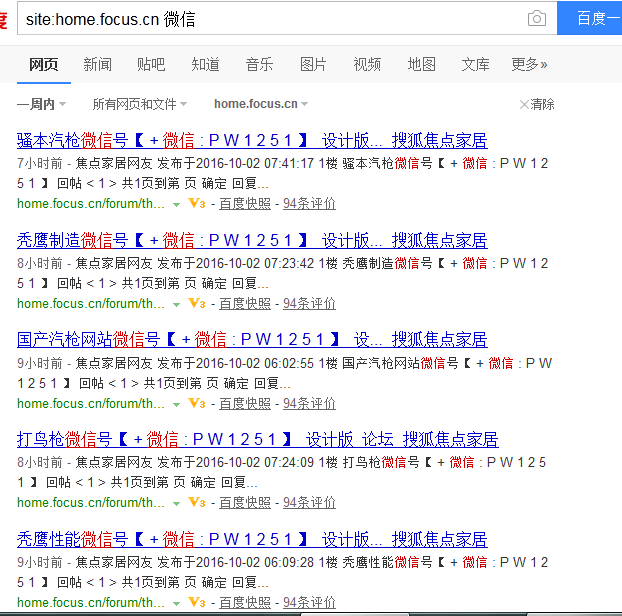Open 百度快照 for the 打鸟枪 result

pos(245,503)
